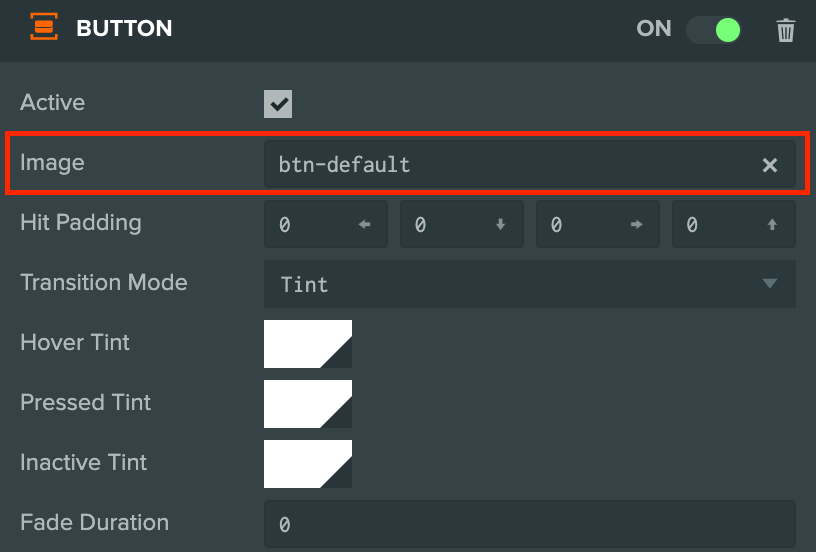Open the Hover Tint color picker
The height and width of the screenshot is (552, 816).
[x=308, y=344]
